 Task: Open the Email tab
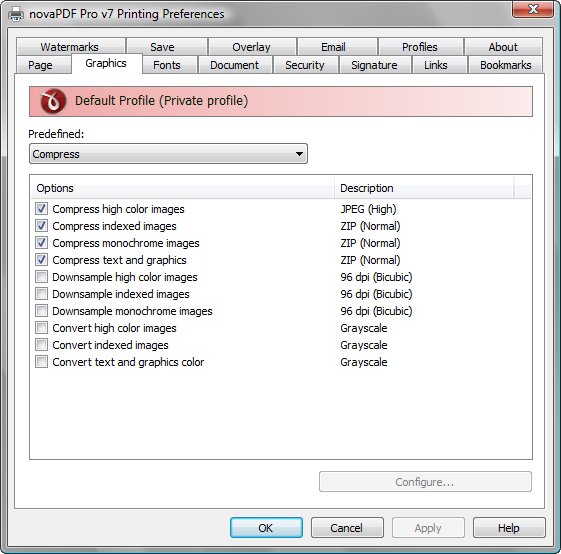(337, 47)
